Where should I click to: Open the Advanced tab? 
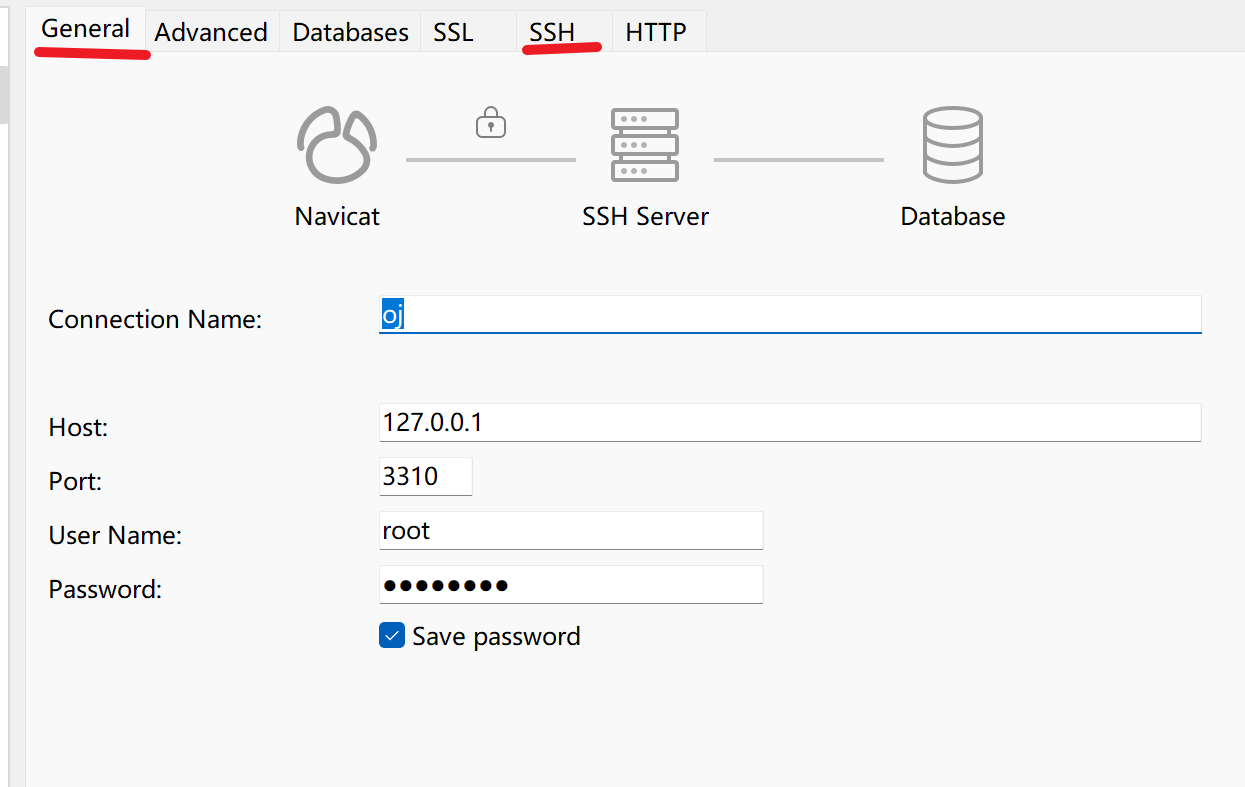[x=211, y=32]
